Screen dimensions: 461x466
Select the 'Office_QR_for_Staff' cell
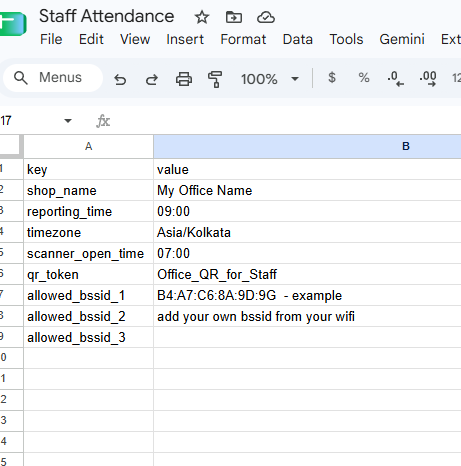click(307, 274)
